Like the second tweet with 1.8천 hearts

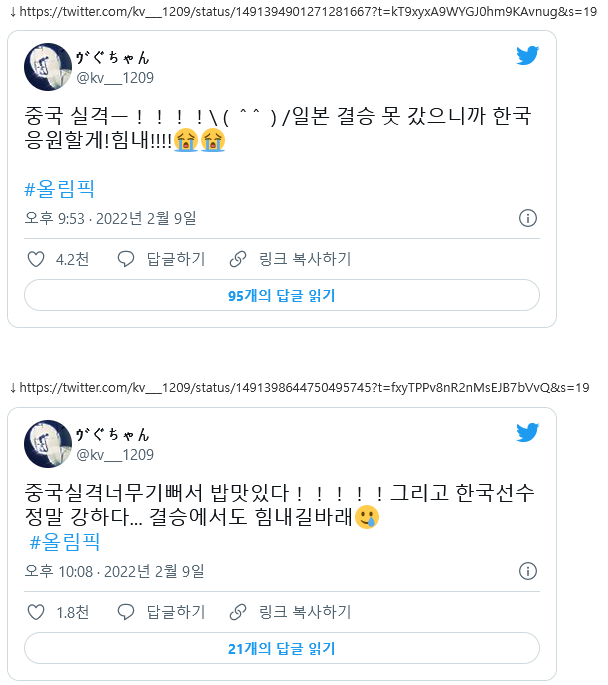[36, 612]
